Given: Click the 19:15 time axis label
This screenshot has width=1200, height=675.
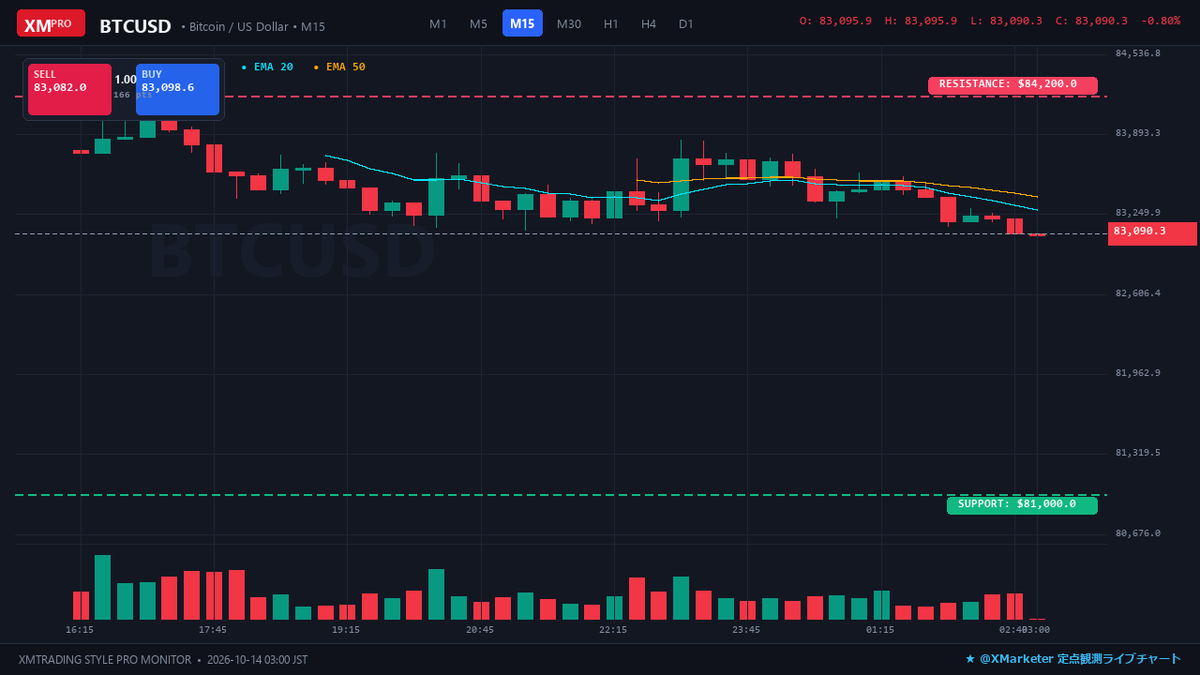Looking at the screenshot, I should click(346, 630).
